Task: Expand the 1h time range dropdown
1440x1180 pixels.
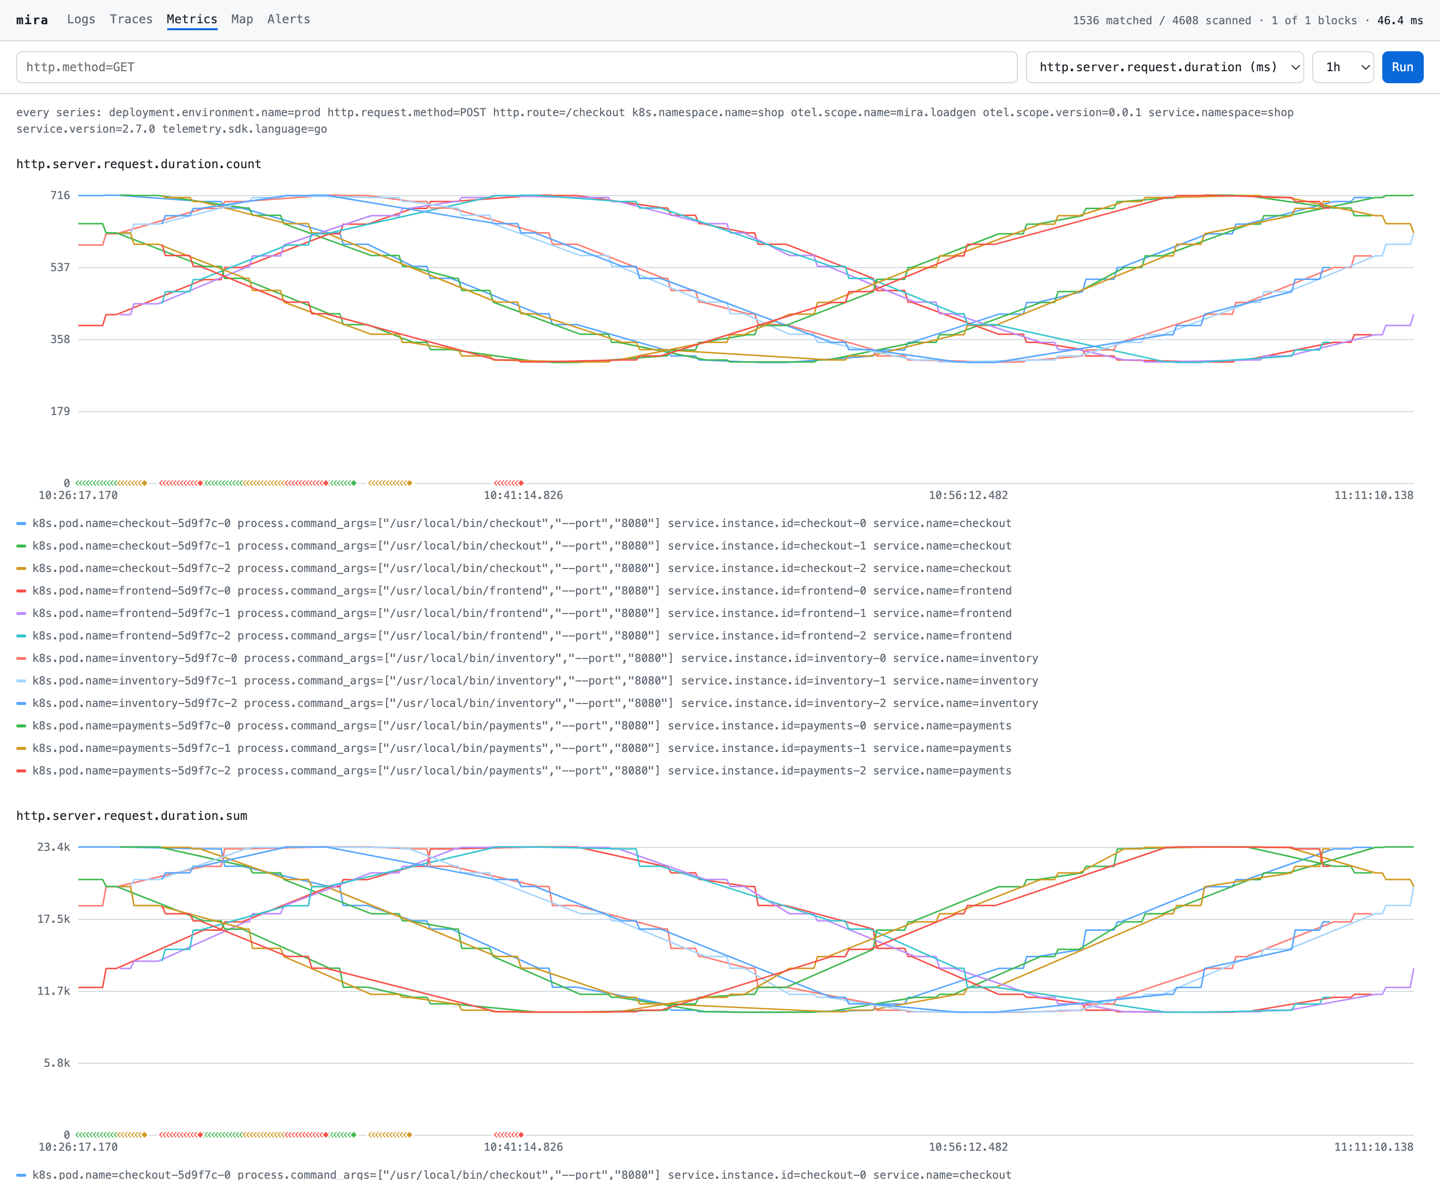Action: point(1343,67)
